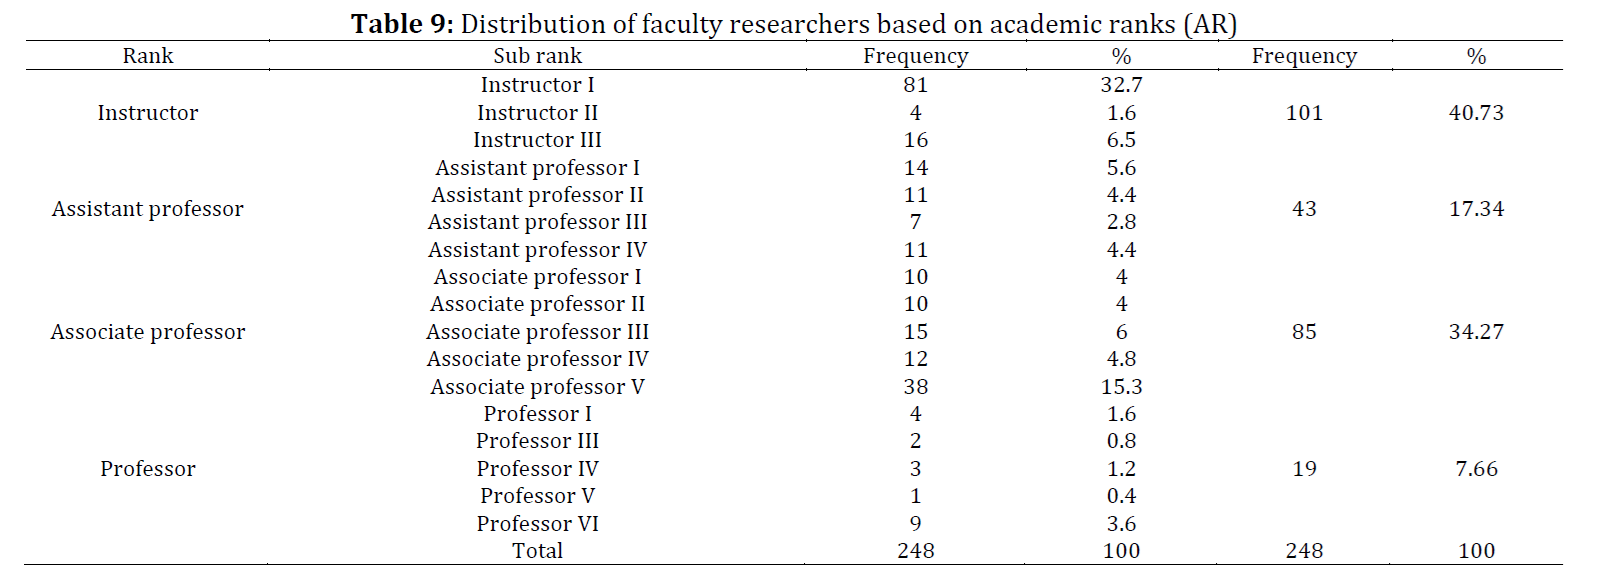Click the Total row label
1608x578 pixels.
(x=537, y=551)
